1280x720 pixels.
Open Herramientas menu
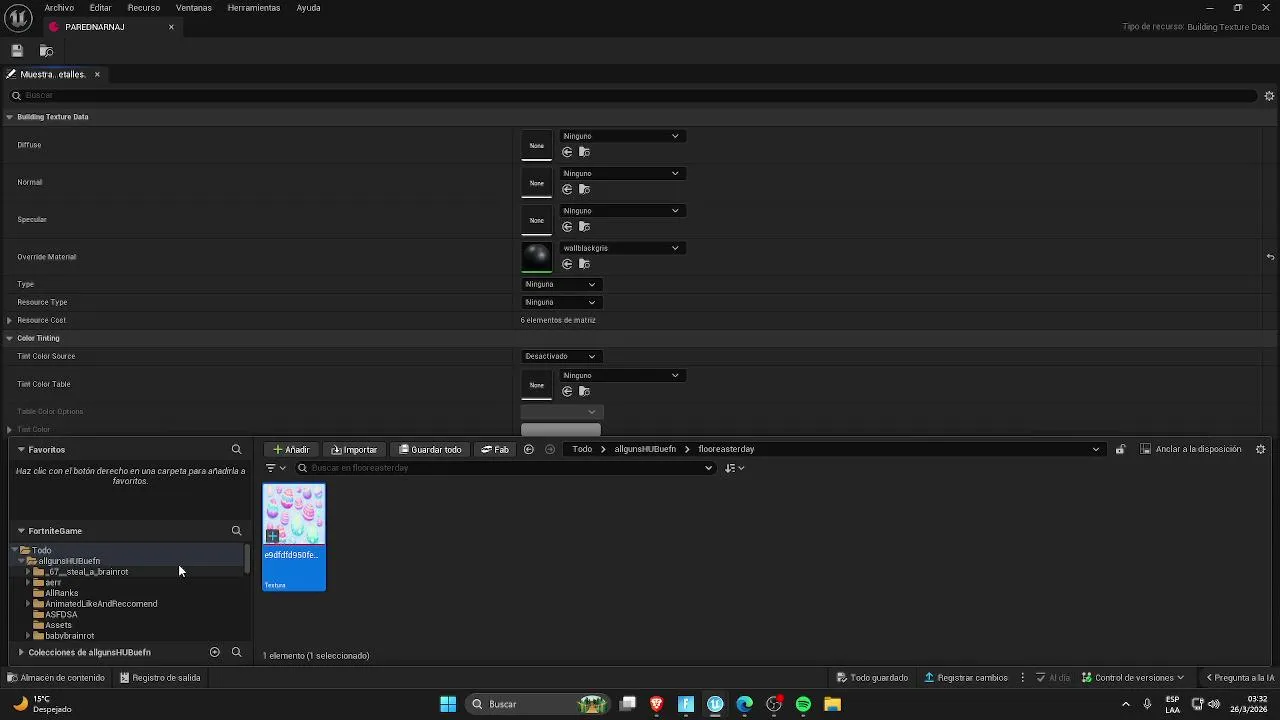point(254,8)
